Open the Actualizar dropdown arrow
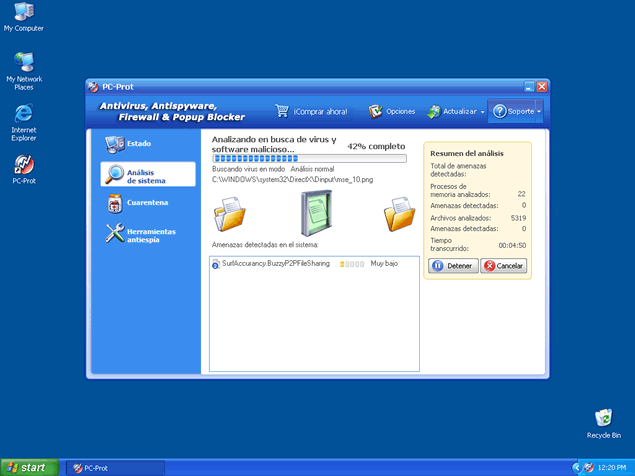 482,112
